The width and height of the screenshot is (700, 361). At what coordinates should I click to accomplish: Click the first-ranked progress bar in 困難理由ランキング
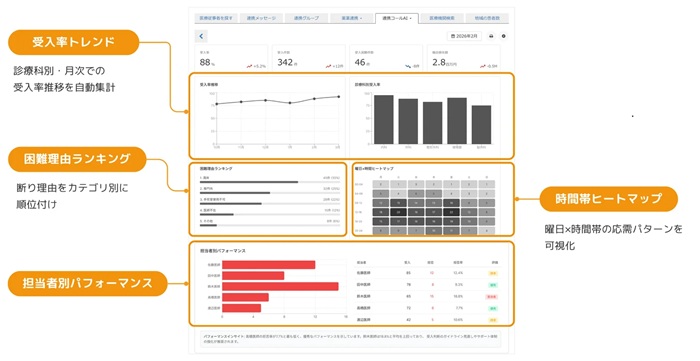[x=270, y=182]
